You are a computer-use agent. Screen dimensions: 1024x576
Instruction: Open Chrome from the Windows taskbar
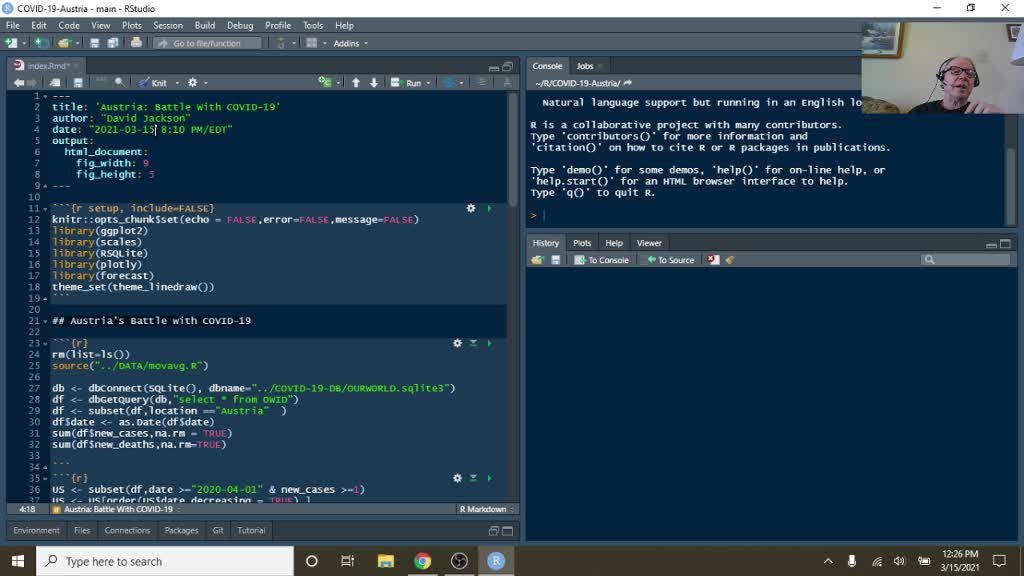[x=422, y=561]
